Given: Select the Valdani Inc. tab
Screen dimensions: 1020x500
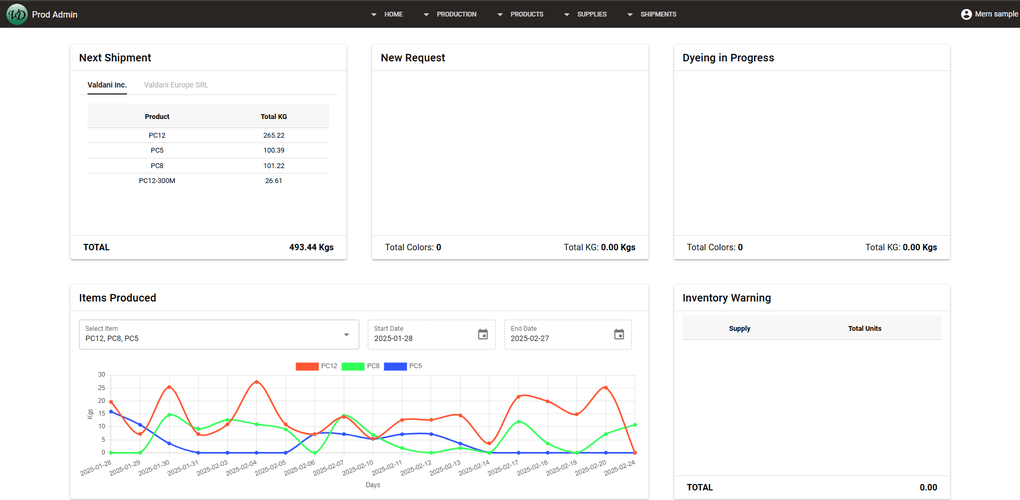Looking at the screenshot, I should click(x=107, y=85).
